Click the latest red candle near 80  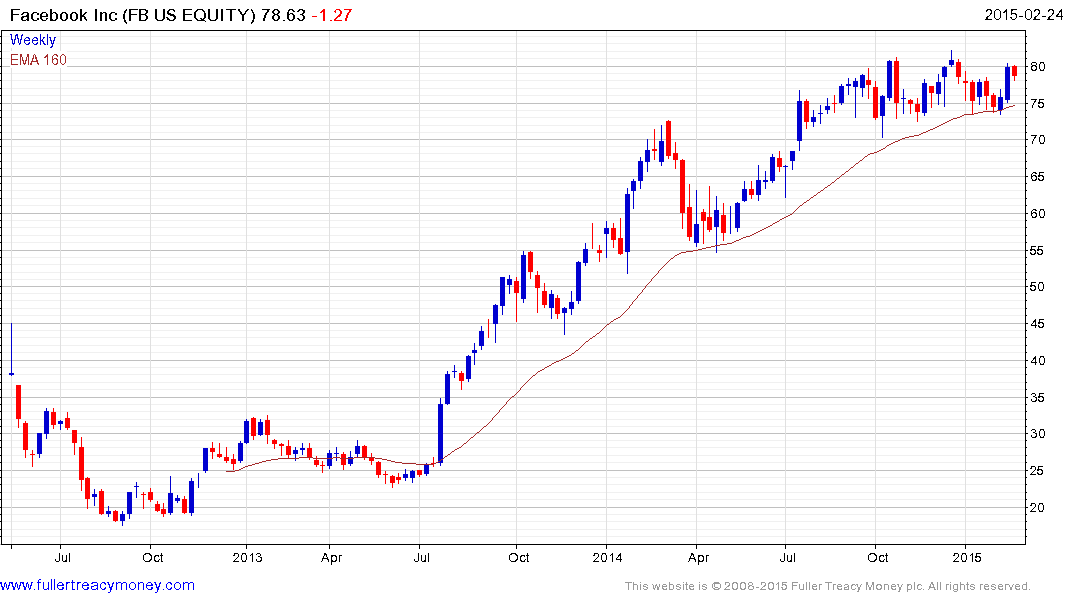point(1014,71)
